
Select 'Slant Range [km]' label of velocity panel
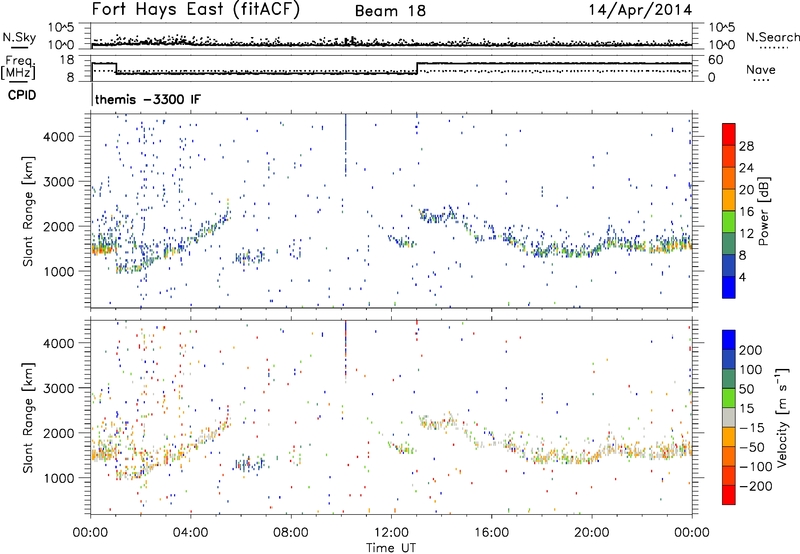pyautogui.click(x=28, y=418)
